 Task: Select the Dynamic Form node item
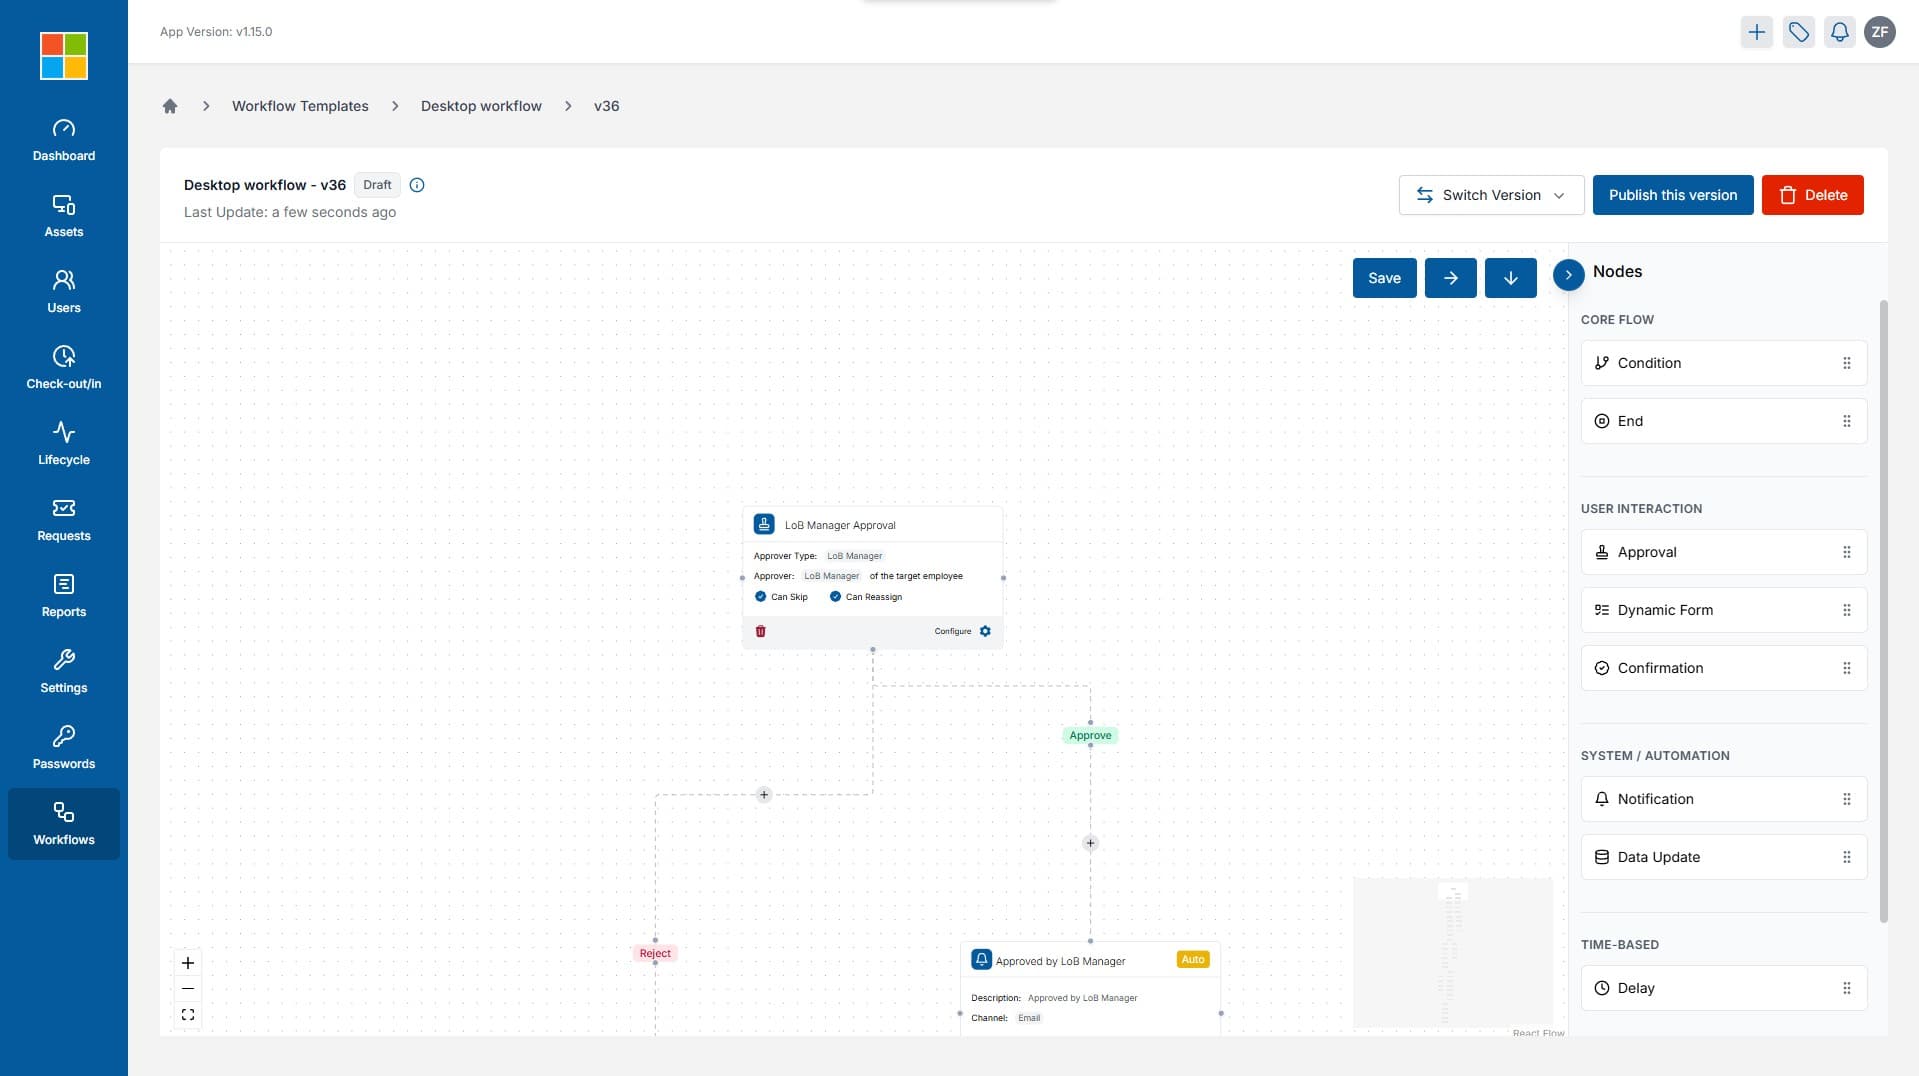pyautogui.click(x=1724, y=610)
